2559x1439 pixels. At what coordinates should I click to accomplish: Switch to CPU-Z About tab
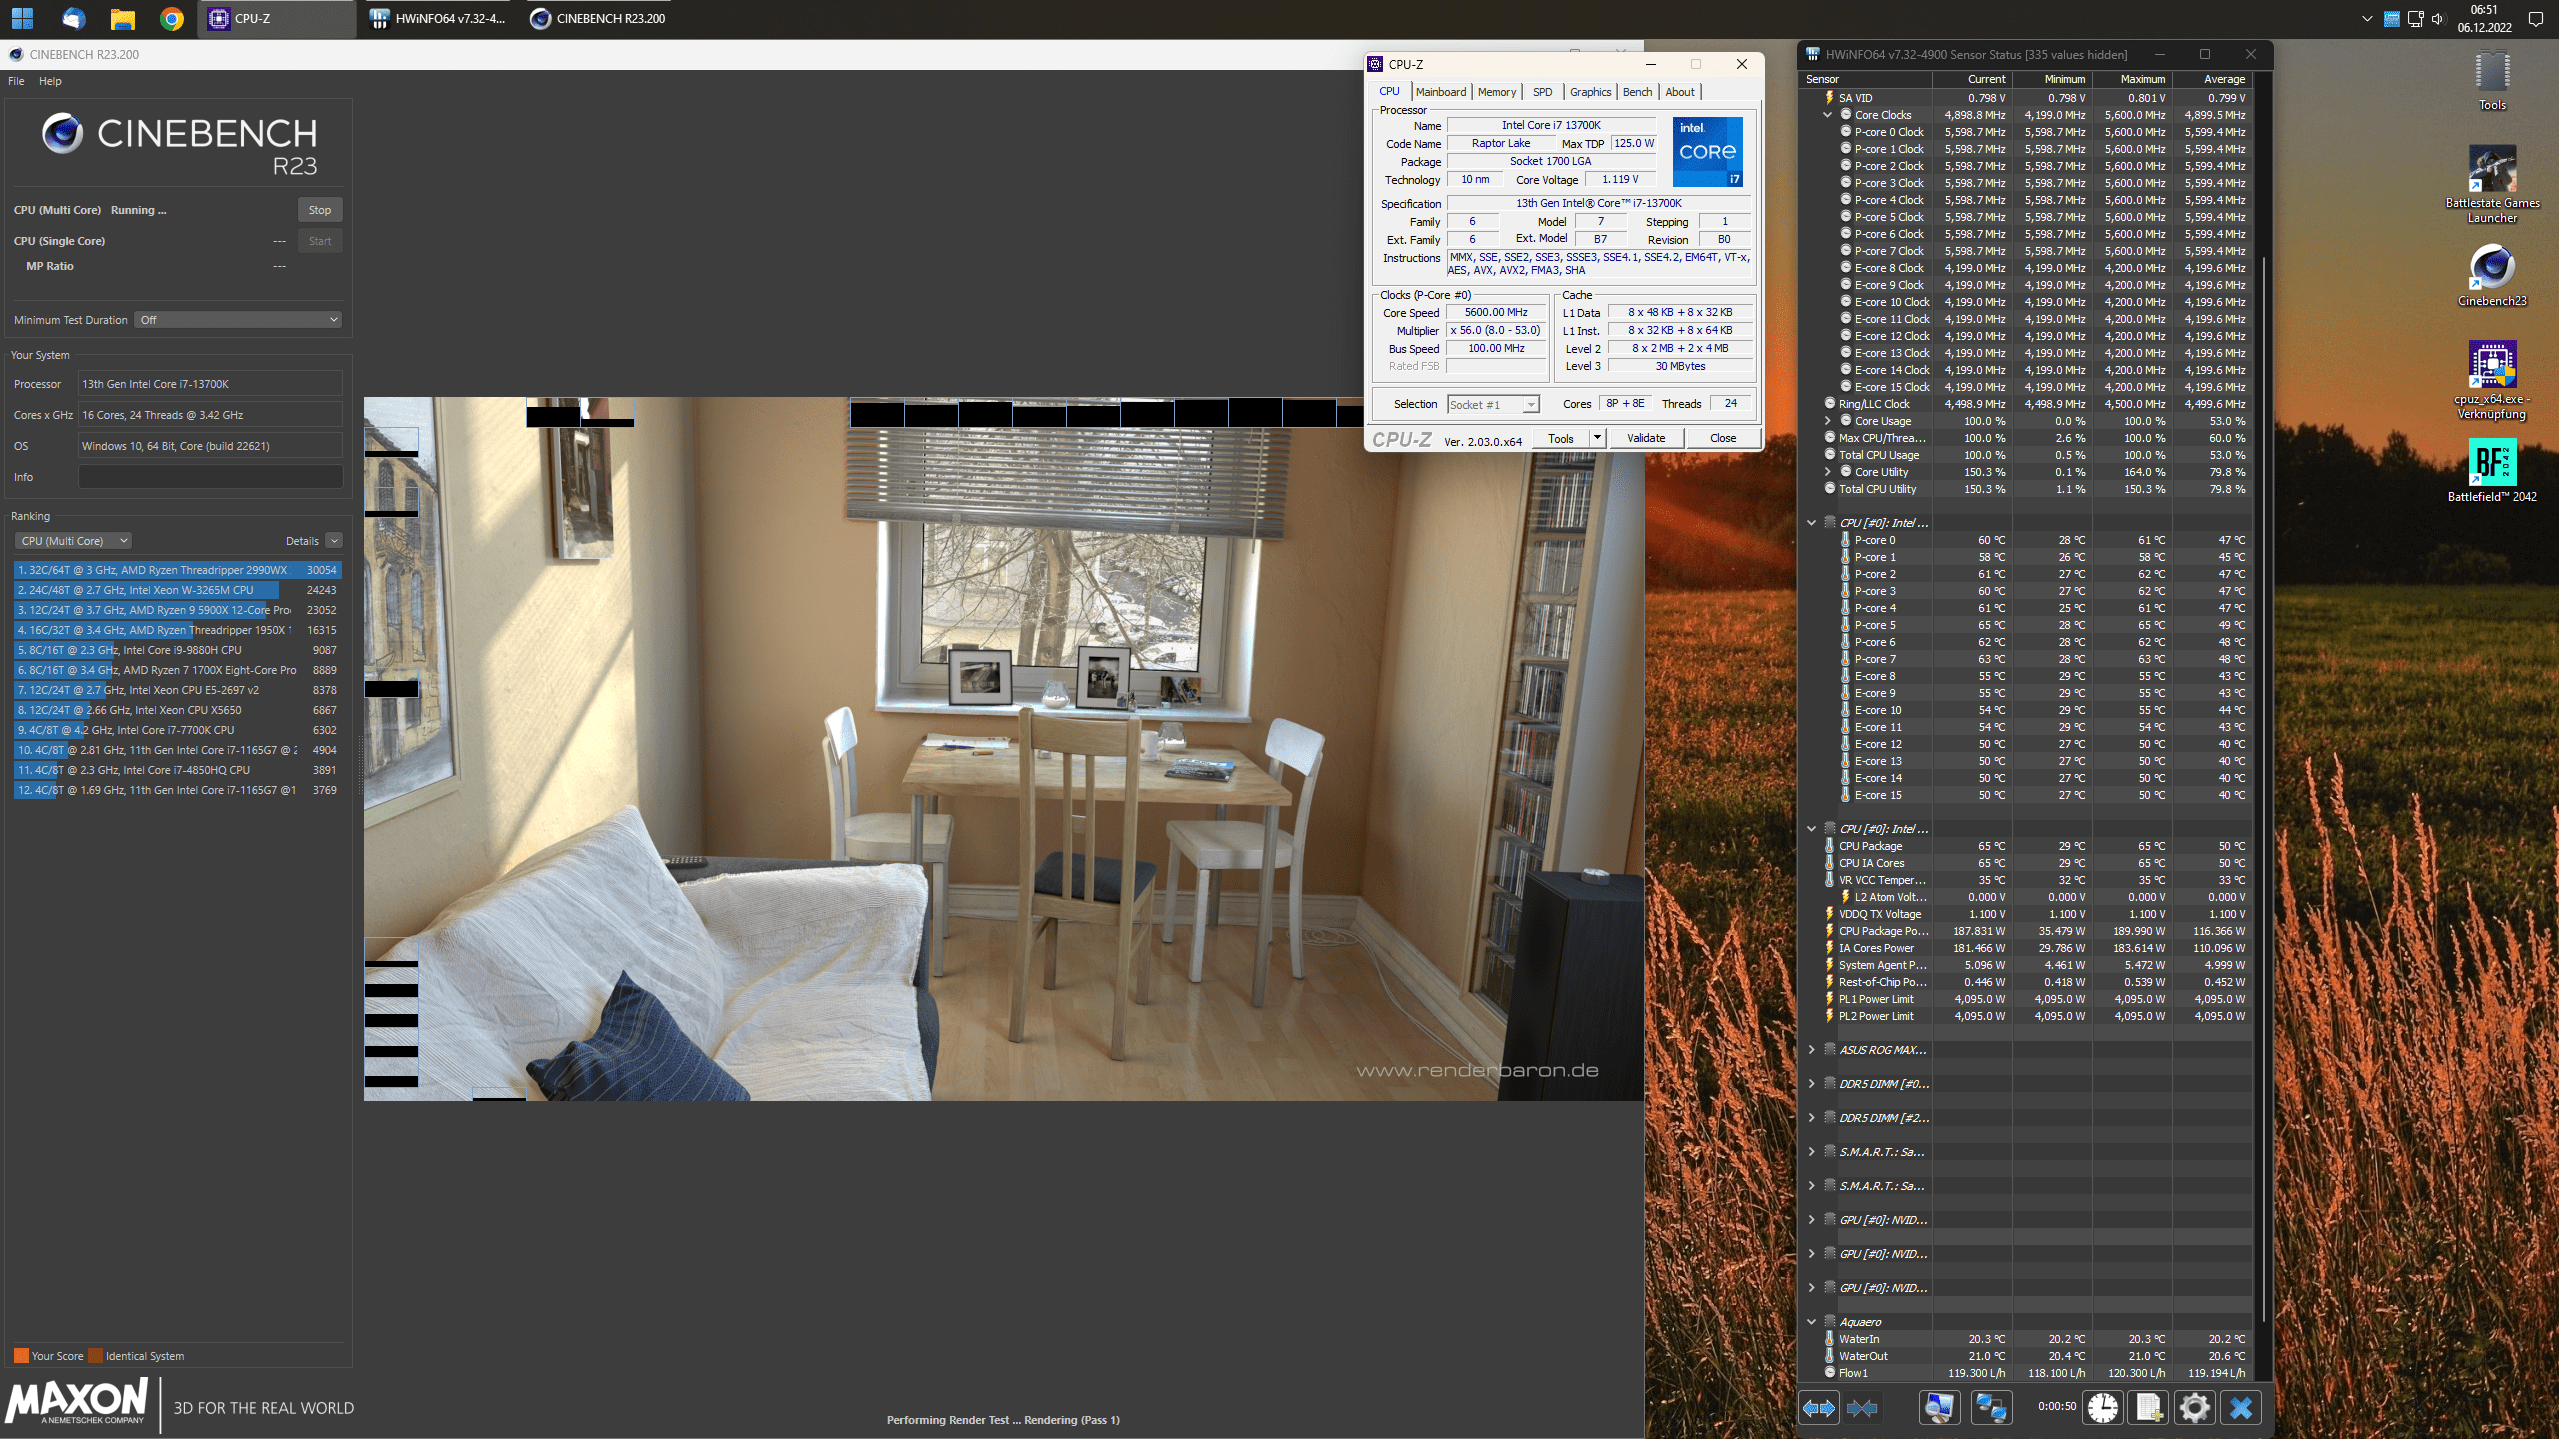[1680, 92]
